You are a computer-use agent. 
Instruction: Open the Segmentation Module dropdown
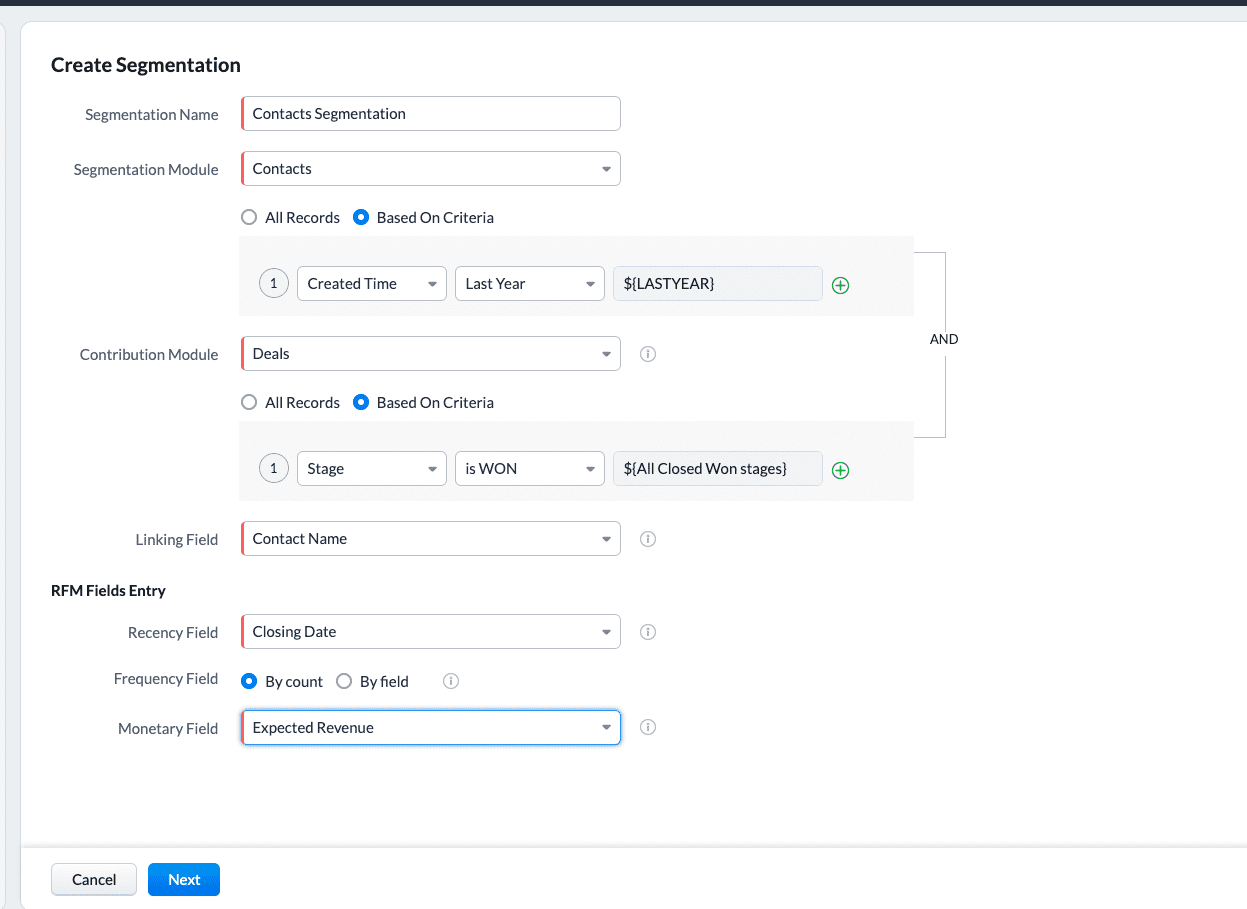pos(431,169)
